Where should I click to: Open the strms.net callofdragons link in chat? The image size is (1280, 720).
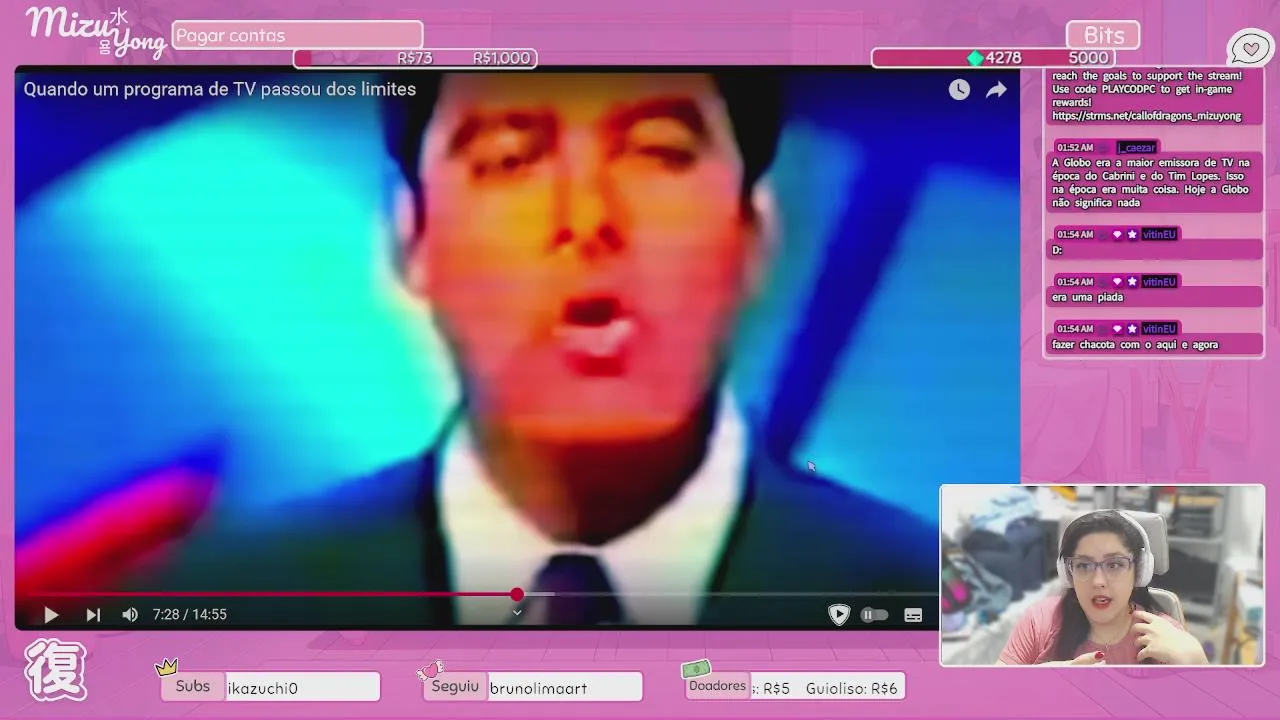1146,116
